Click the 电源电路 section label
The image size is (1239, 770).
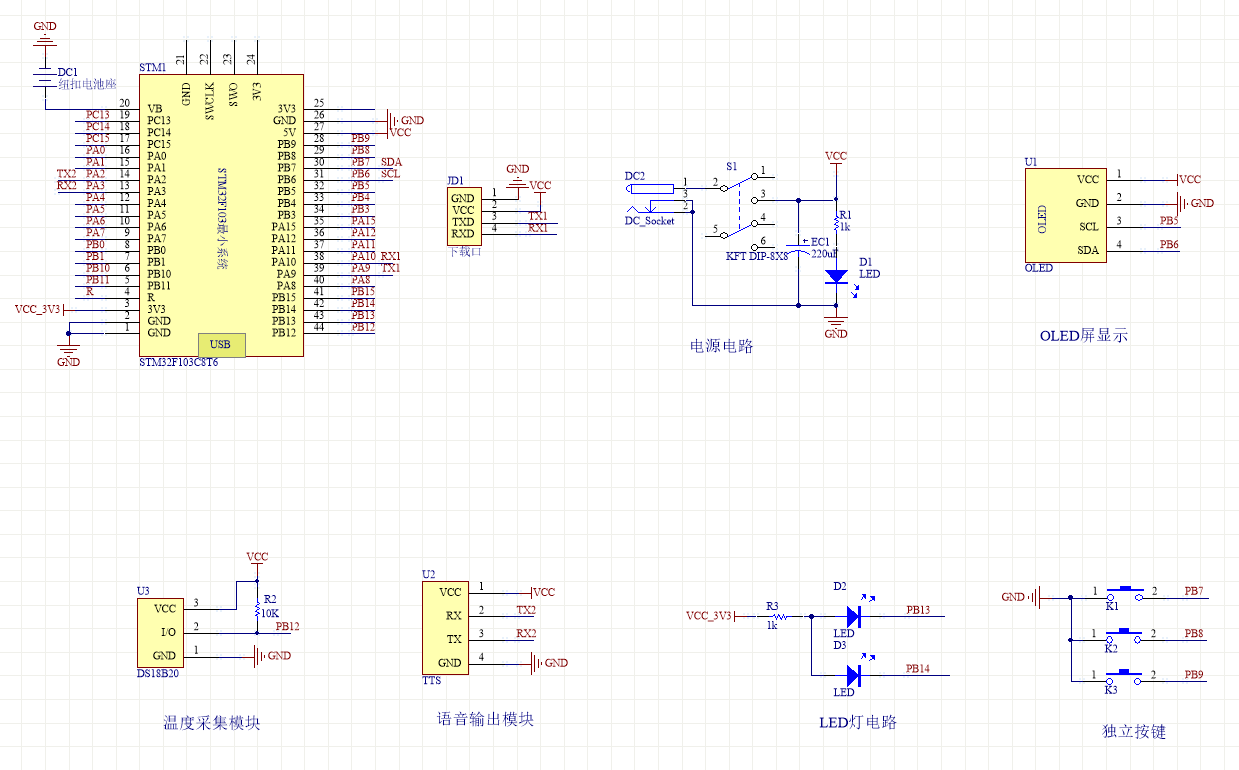click(x=721, y=346)
